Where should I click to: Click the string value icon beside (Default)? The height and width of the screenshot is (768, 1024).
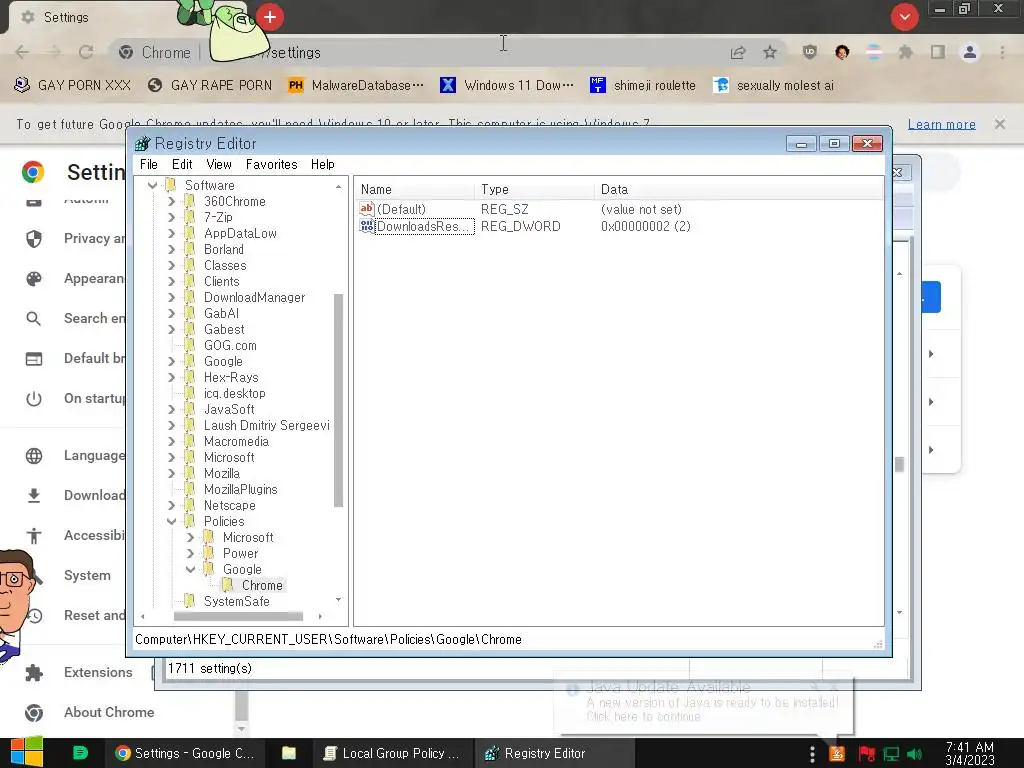pos(366,209)
